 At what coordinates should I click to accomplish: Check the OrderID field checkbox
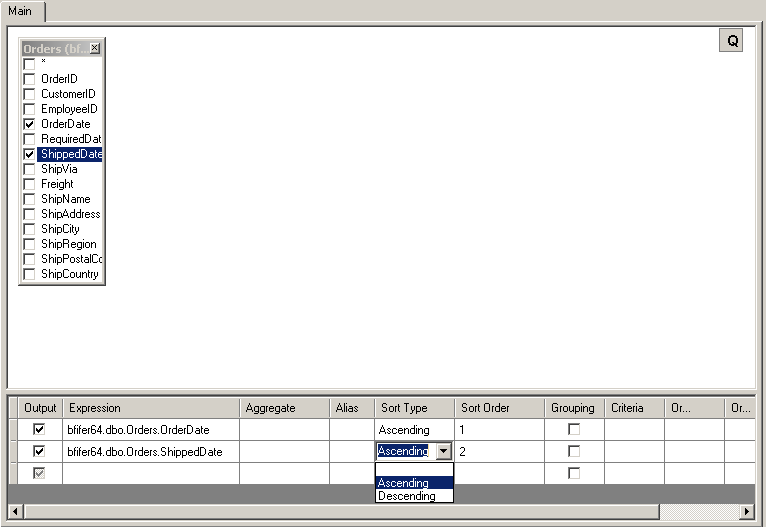pyautogui.click(x=29, y=79)
